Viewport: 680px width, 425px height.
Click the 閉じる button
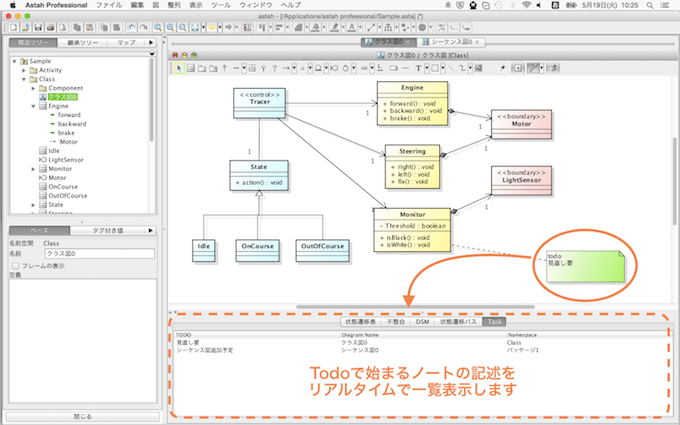81,415
